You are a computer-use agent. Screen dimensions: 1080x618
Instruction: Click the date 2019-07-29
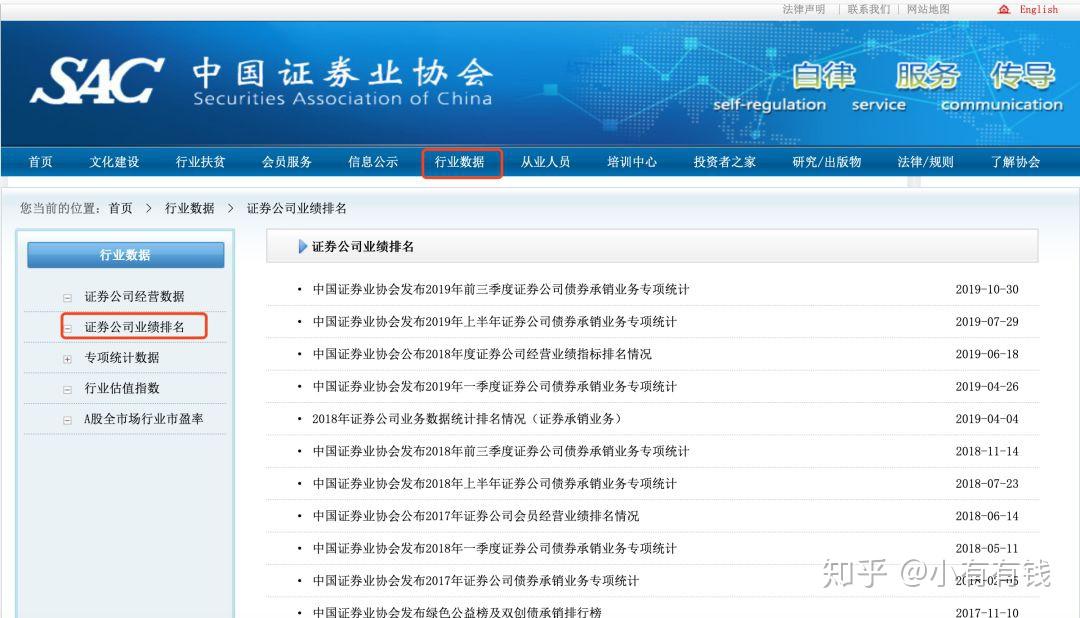pos(987,322)
